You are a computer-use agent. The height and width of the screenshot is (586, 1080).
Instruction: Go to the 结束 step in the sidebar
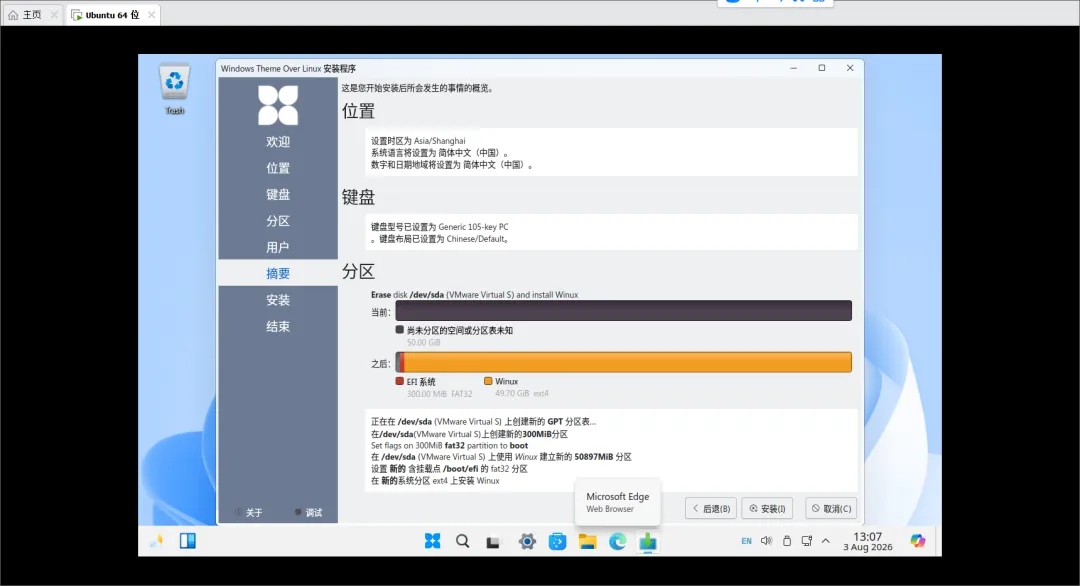278,326
